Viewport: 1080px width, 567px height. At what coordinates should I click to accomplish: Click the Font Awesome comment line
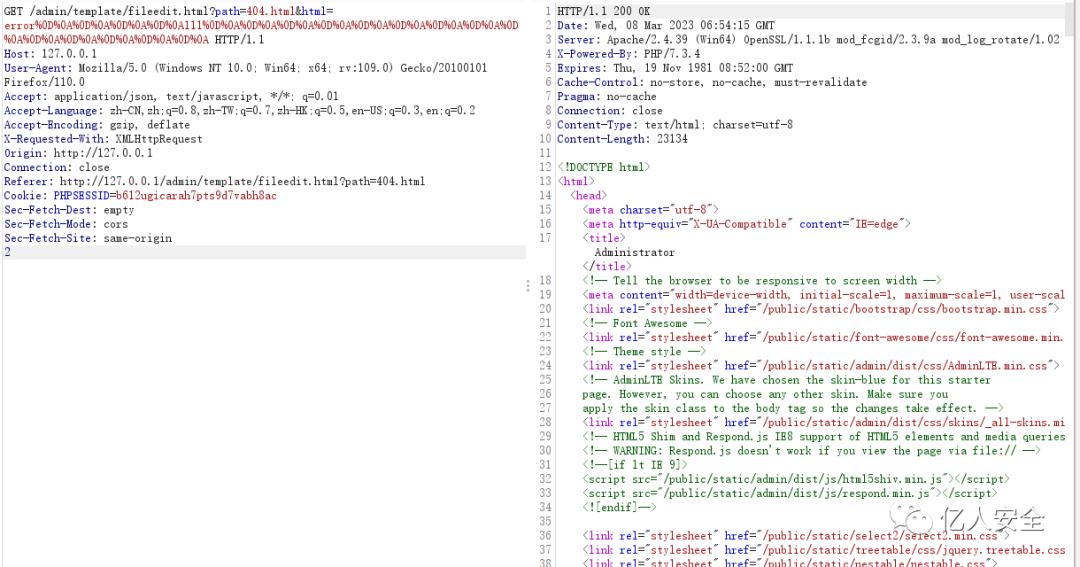click(647, 323)
